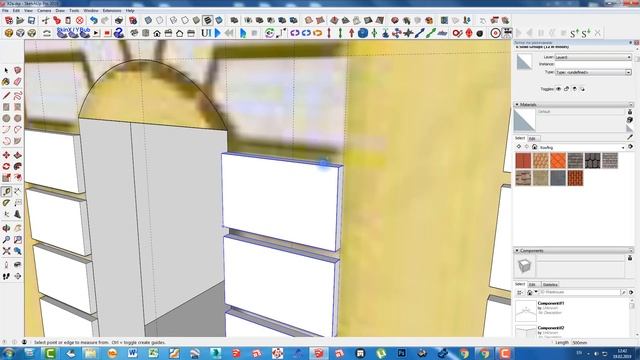
Task: Select the Orbit tool
Action: 6,228
